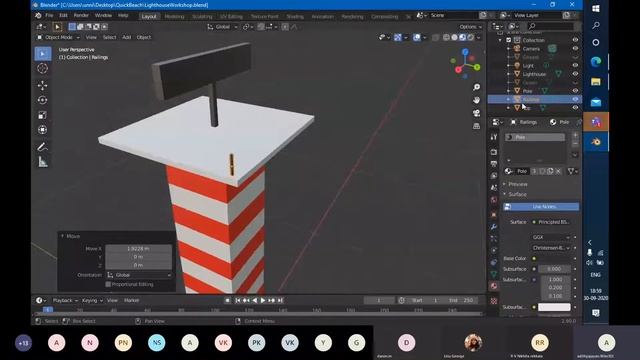Screen dimensions: 640x360
Task: Open the Tool properties tab
Action: pos(494,137)
